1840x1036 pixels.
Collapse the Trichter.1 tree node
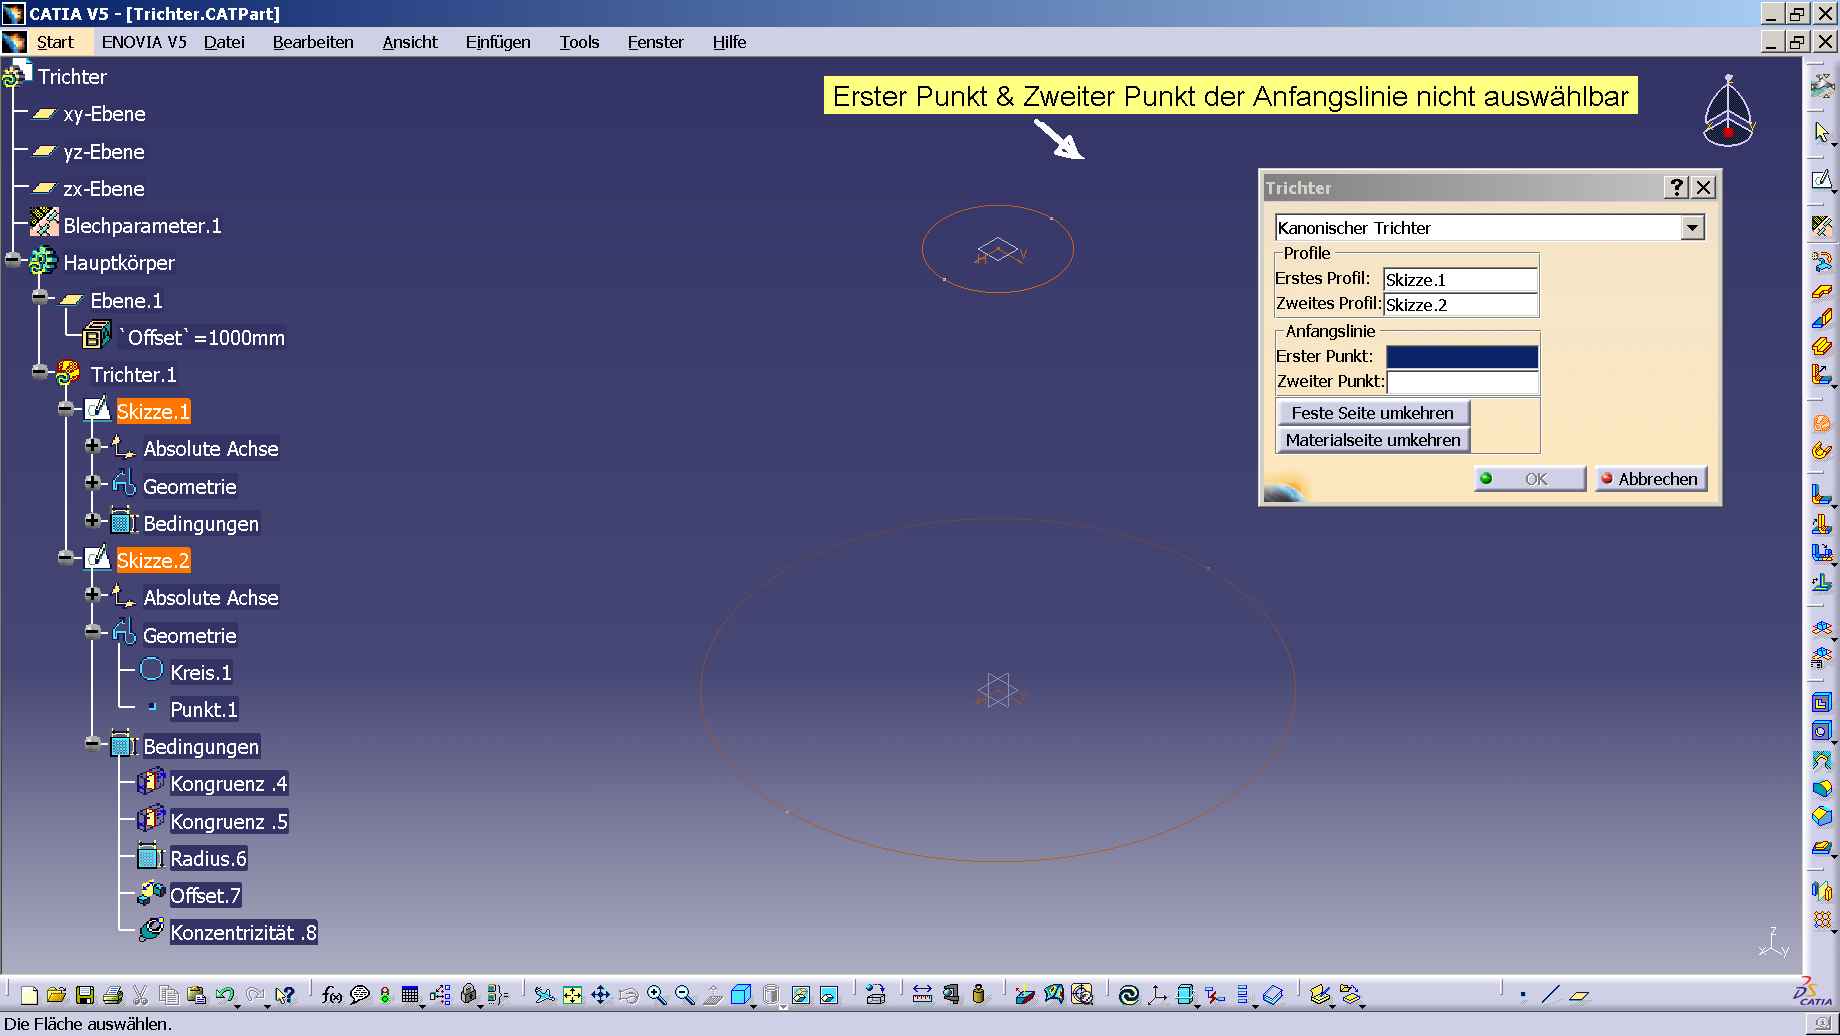click(40, 372)
